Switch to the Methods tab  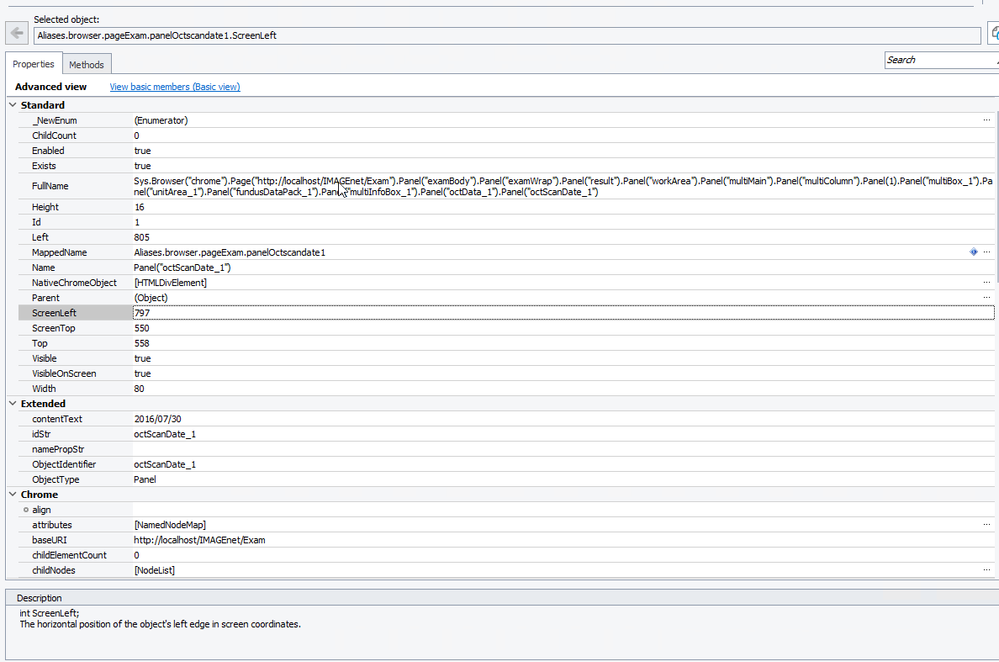click(86, 65)
